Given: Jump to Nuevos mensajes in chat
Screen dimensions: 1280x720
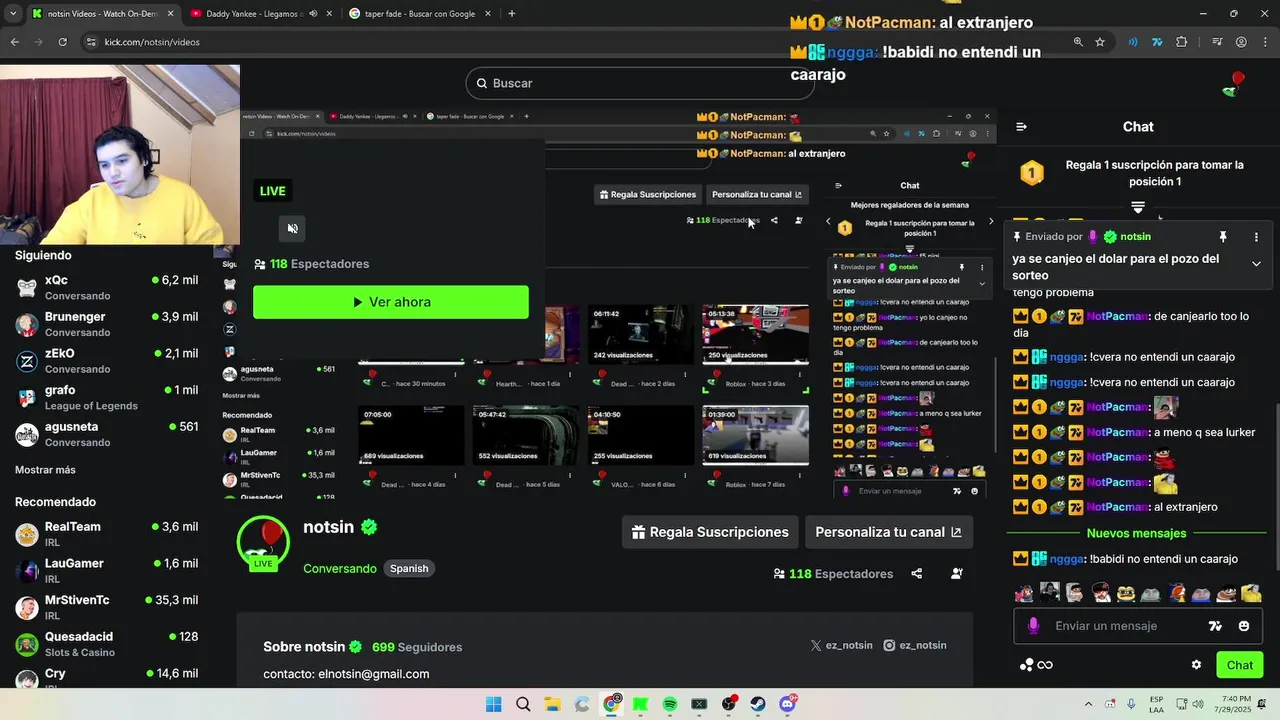Looking at the screenshot, I should [1136, 533].
